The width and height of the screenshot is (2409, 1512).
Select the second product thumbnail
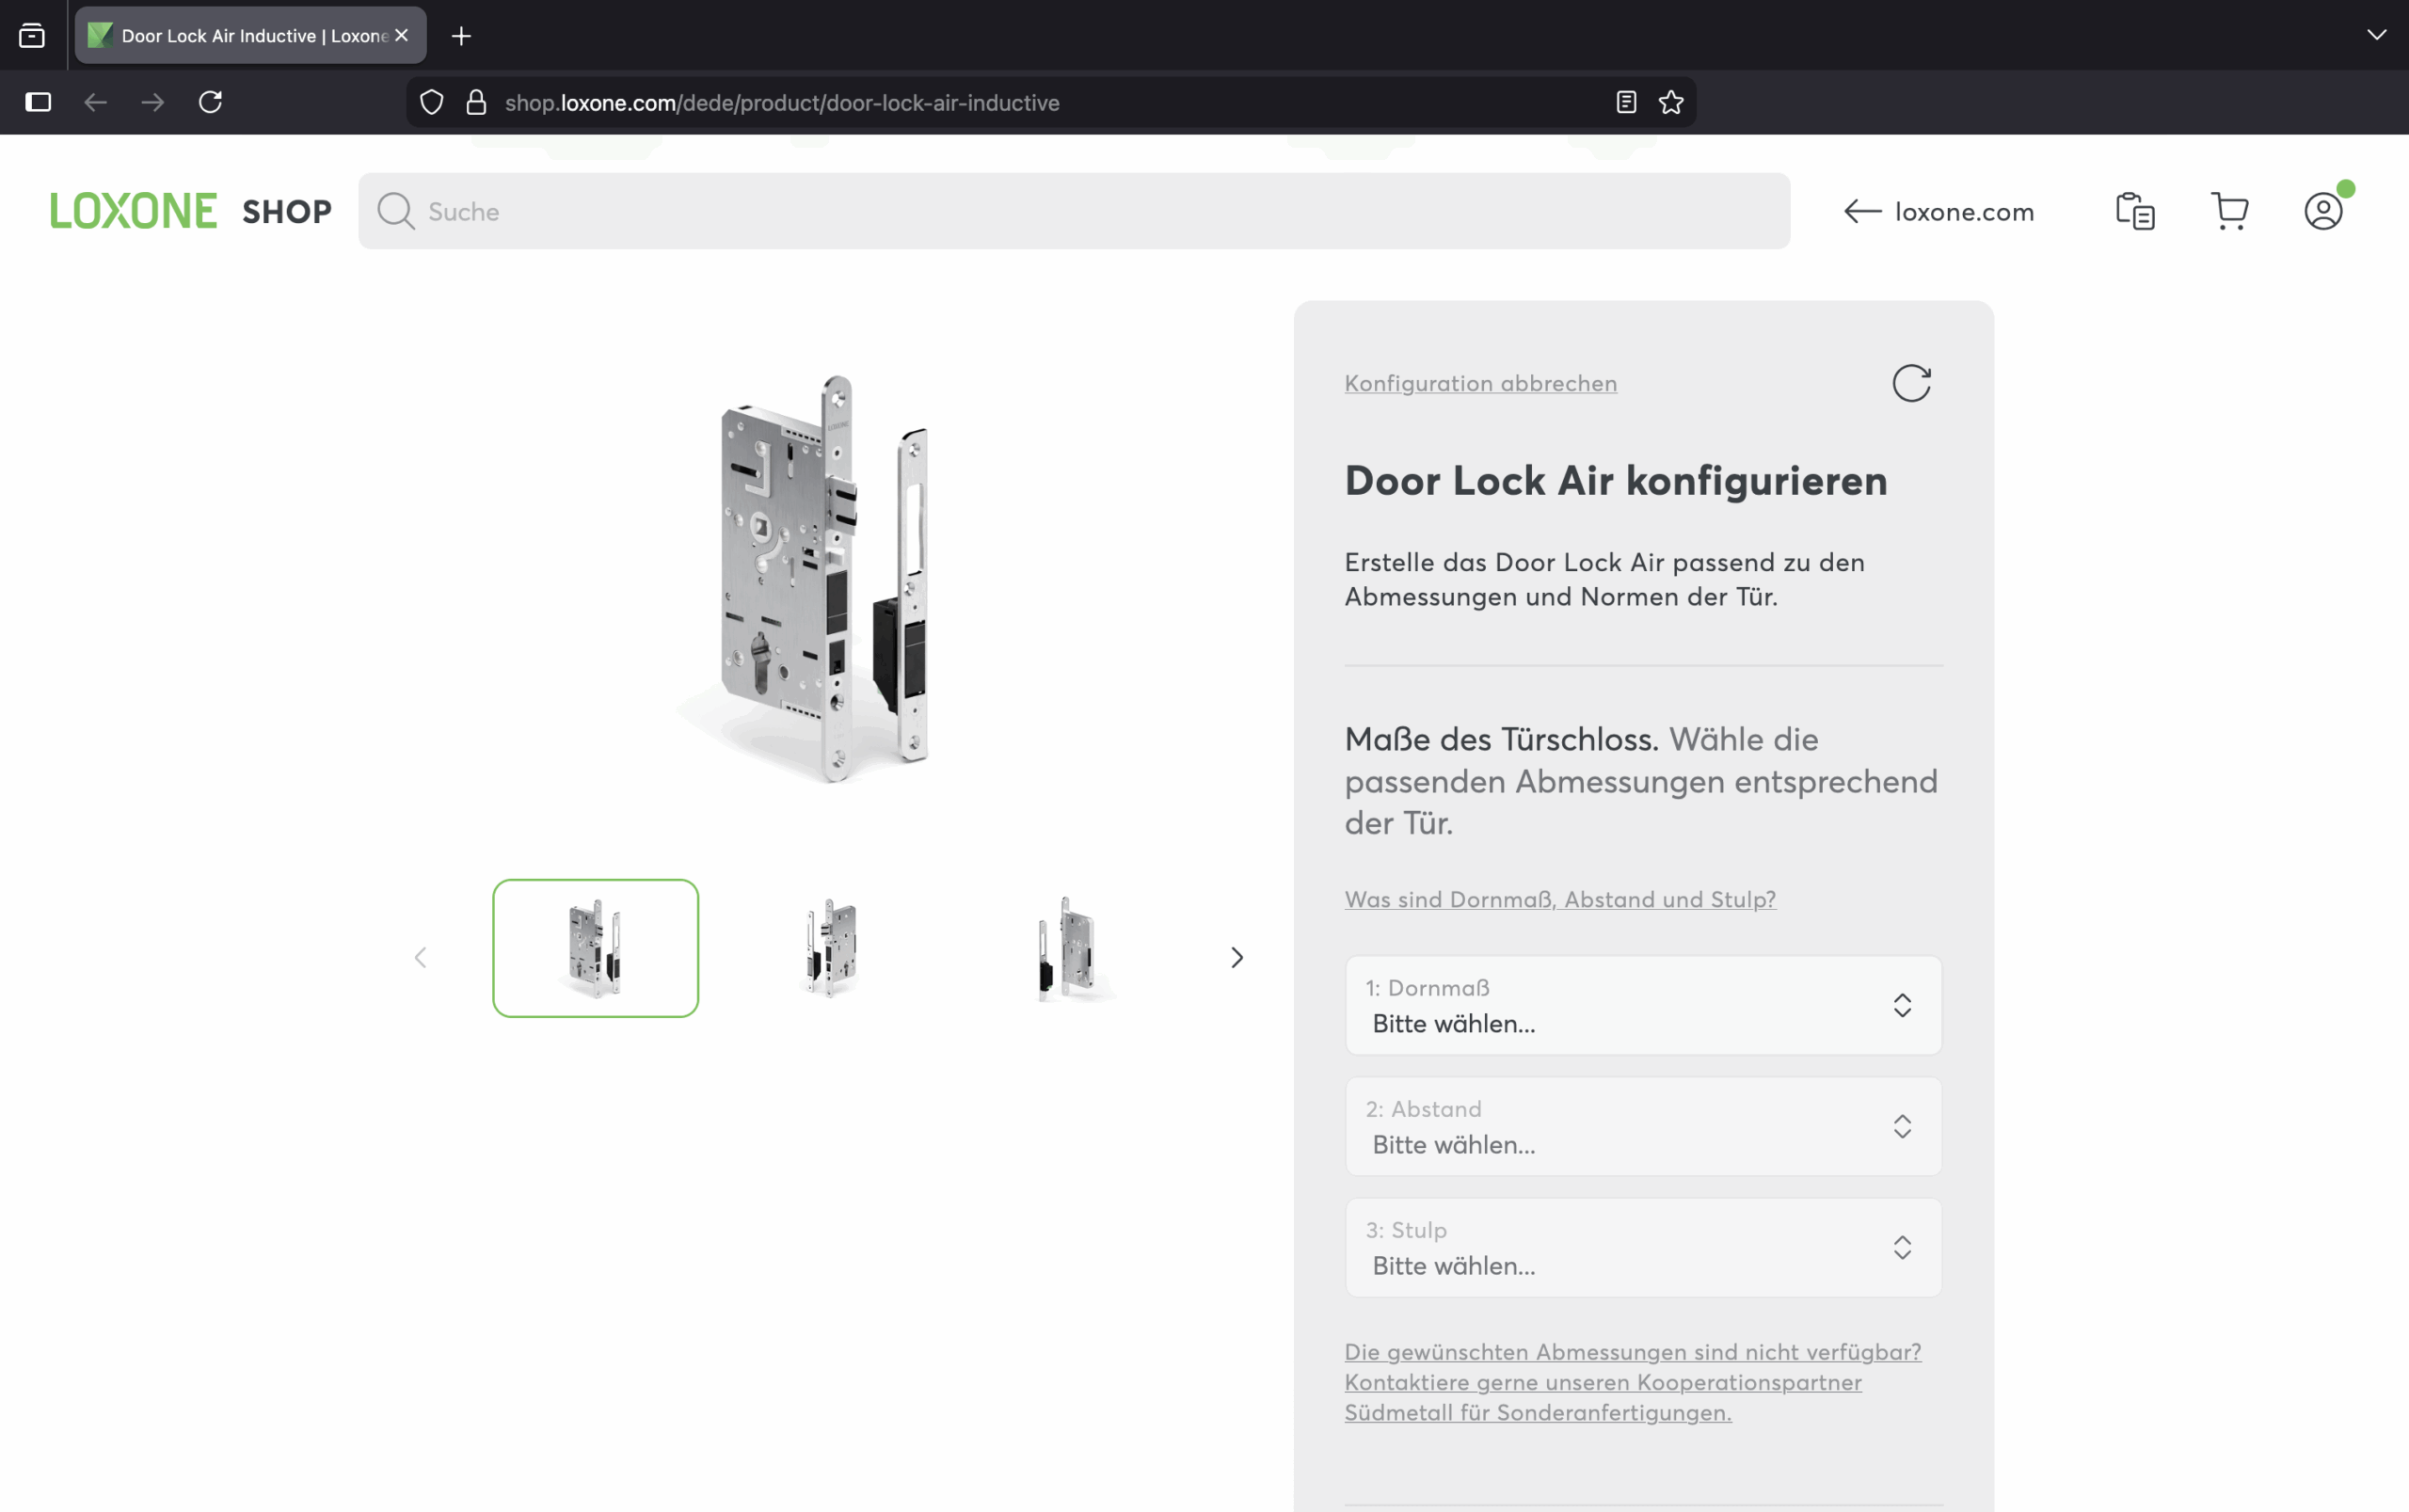832,948
